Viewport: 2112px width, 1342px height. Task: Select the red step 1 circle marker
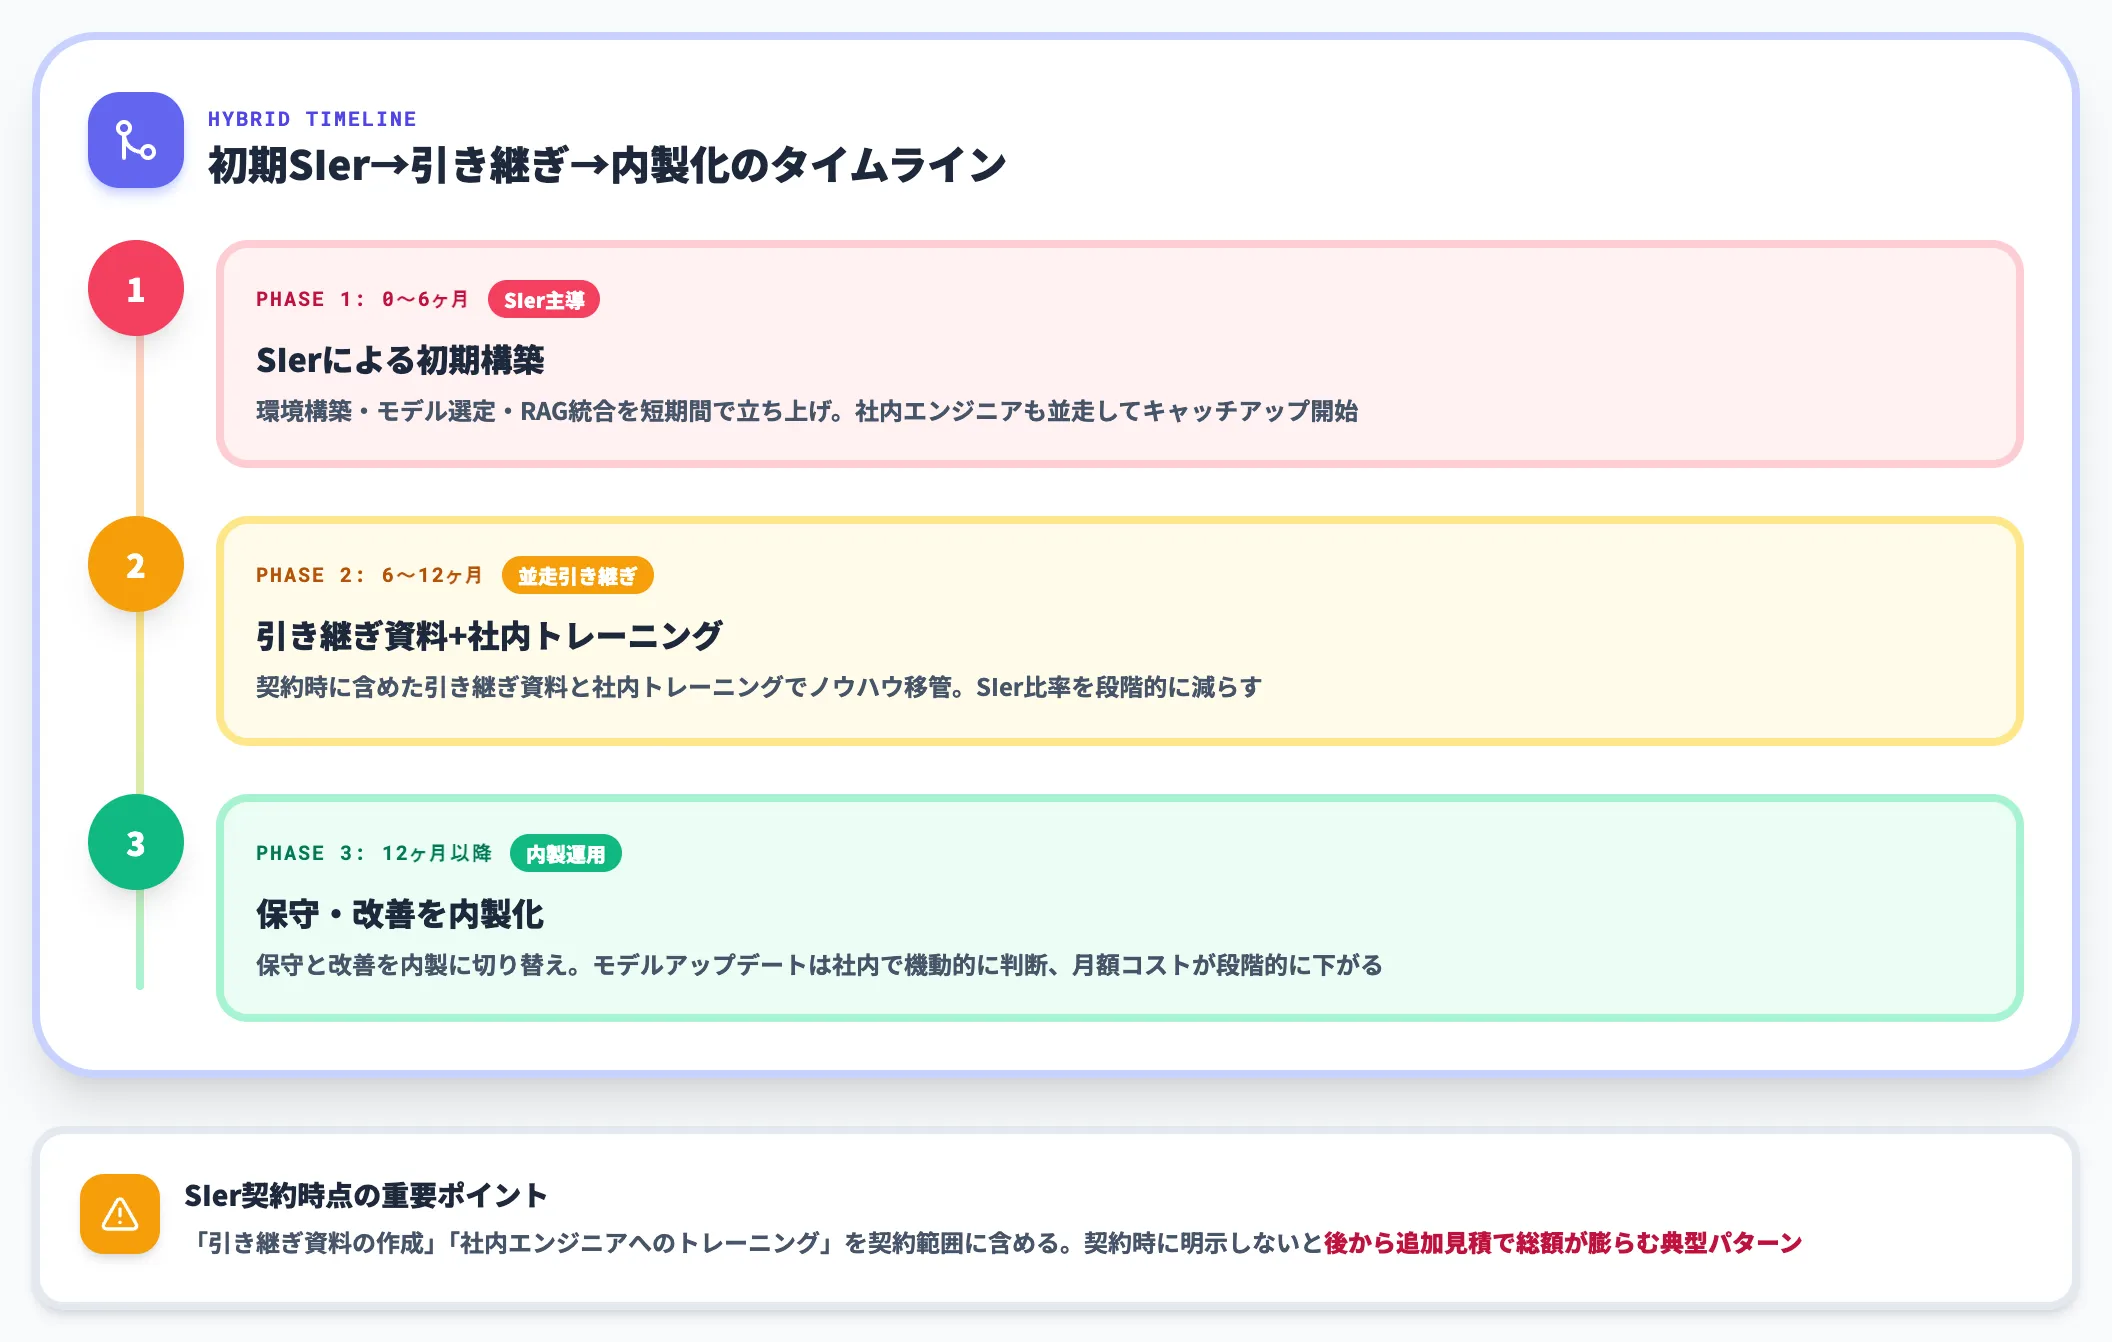pos(136,288)
